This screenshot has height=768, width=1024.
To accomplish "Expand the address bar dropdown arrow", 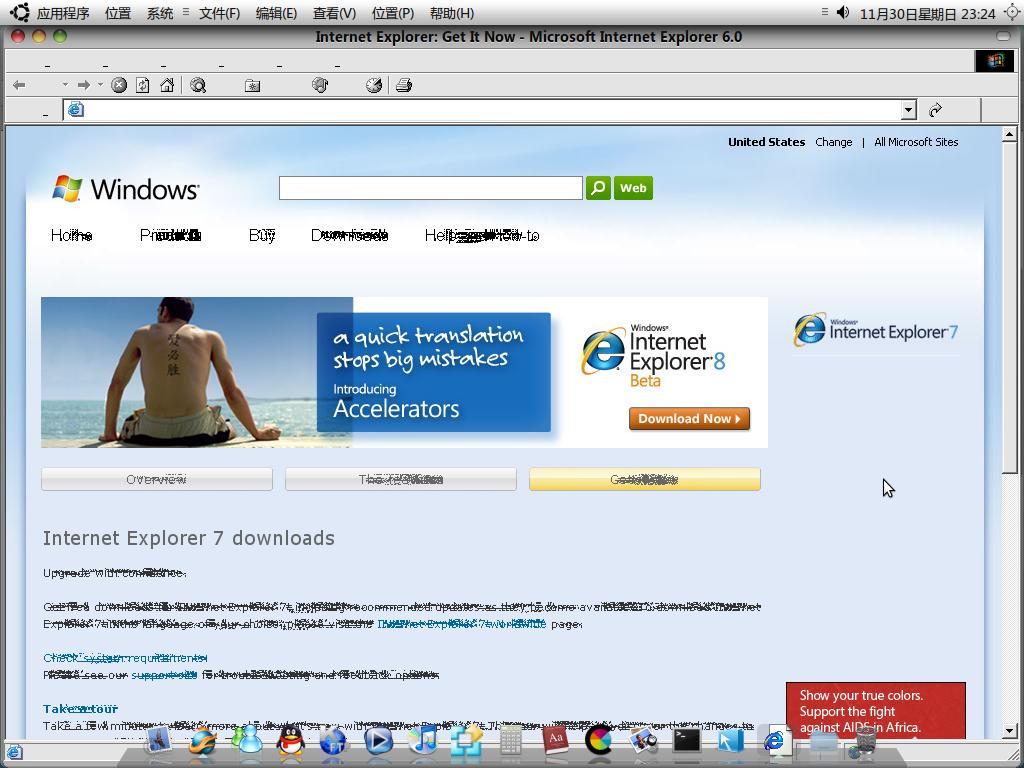I will click(x=908, y=110).
